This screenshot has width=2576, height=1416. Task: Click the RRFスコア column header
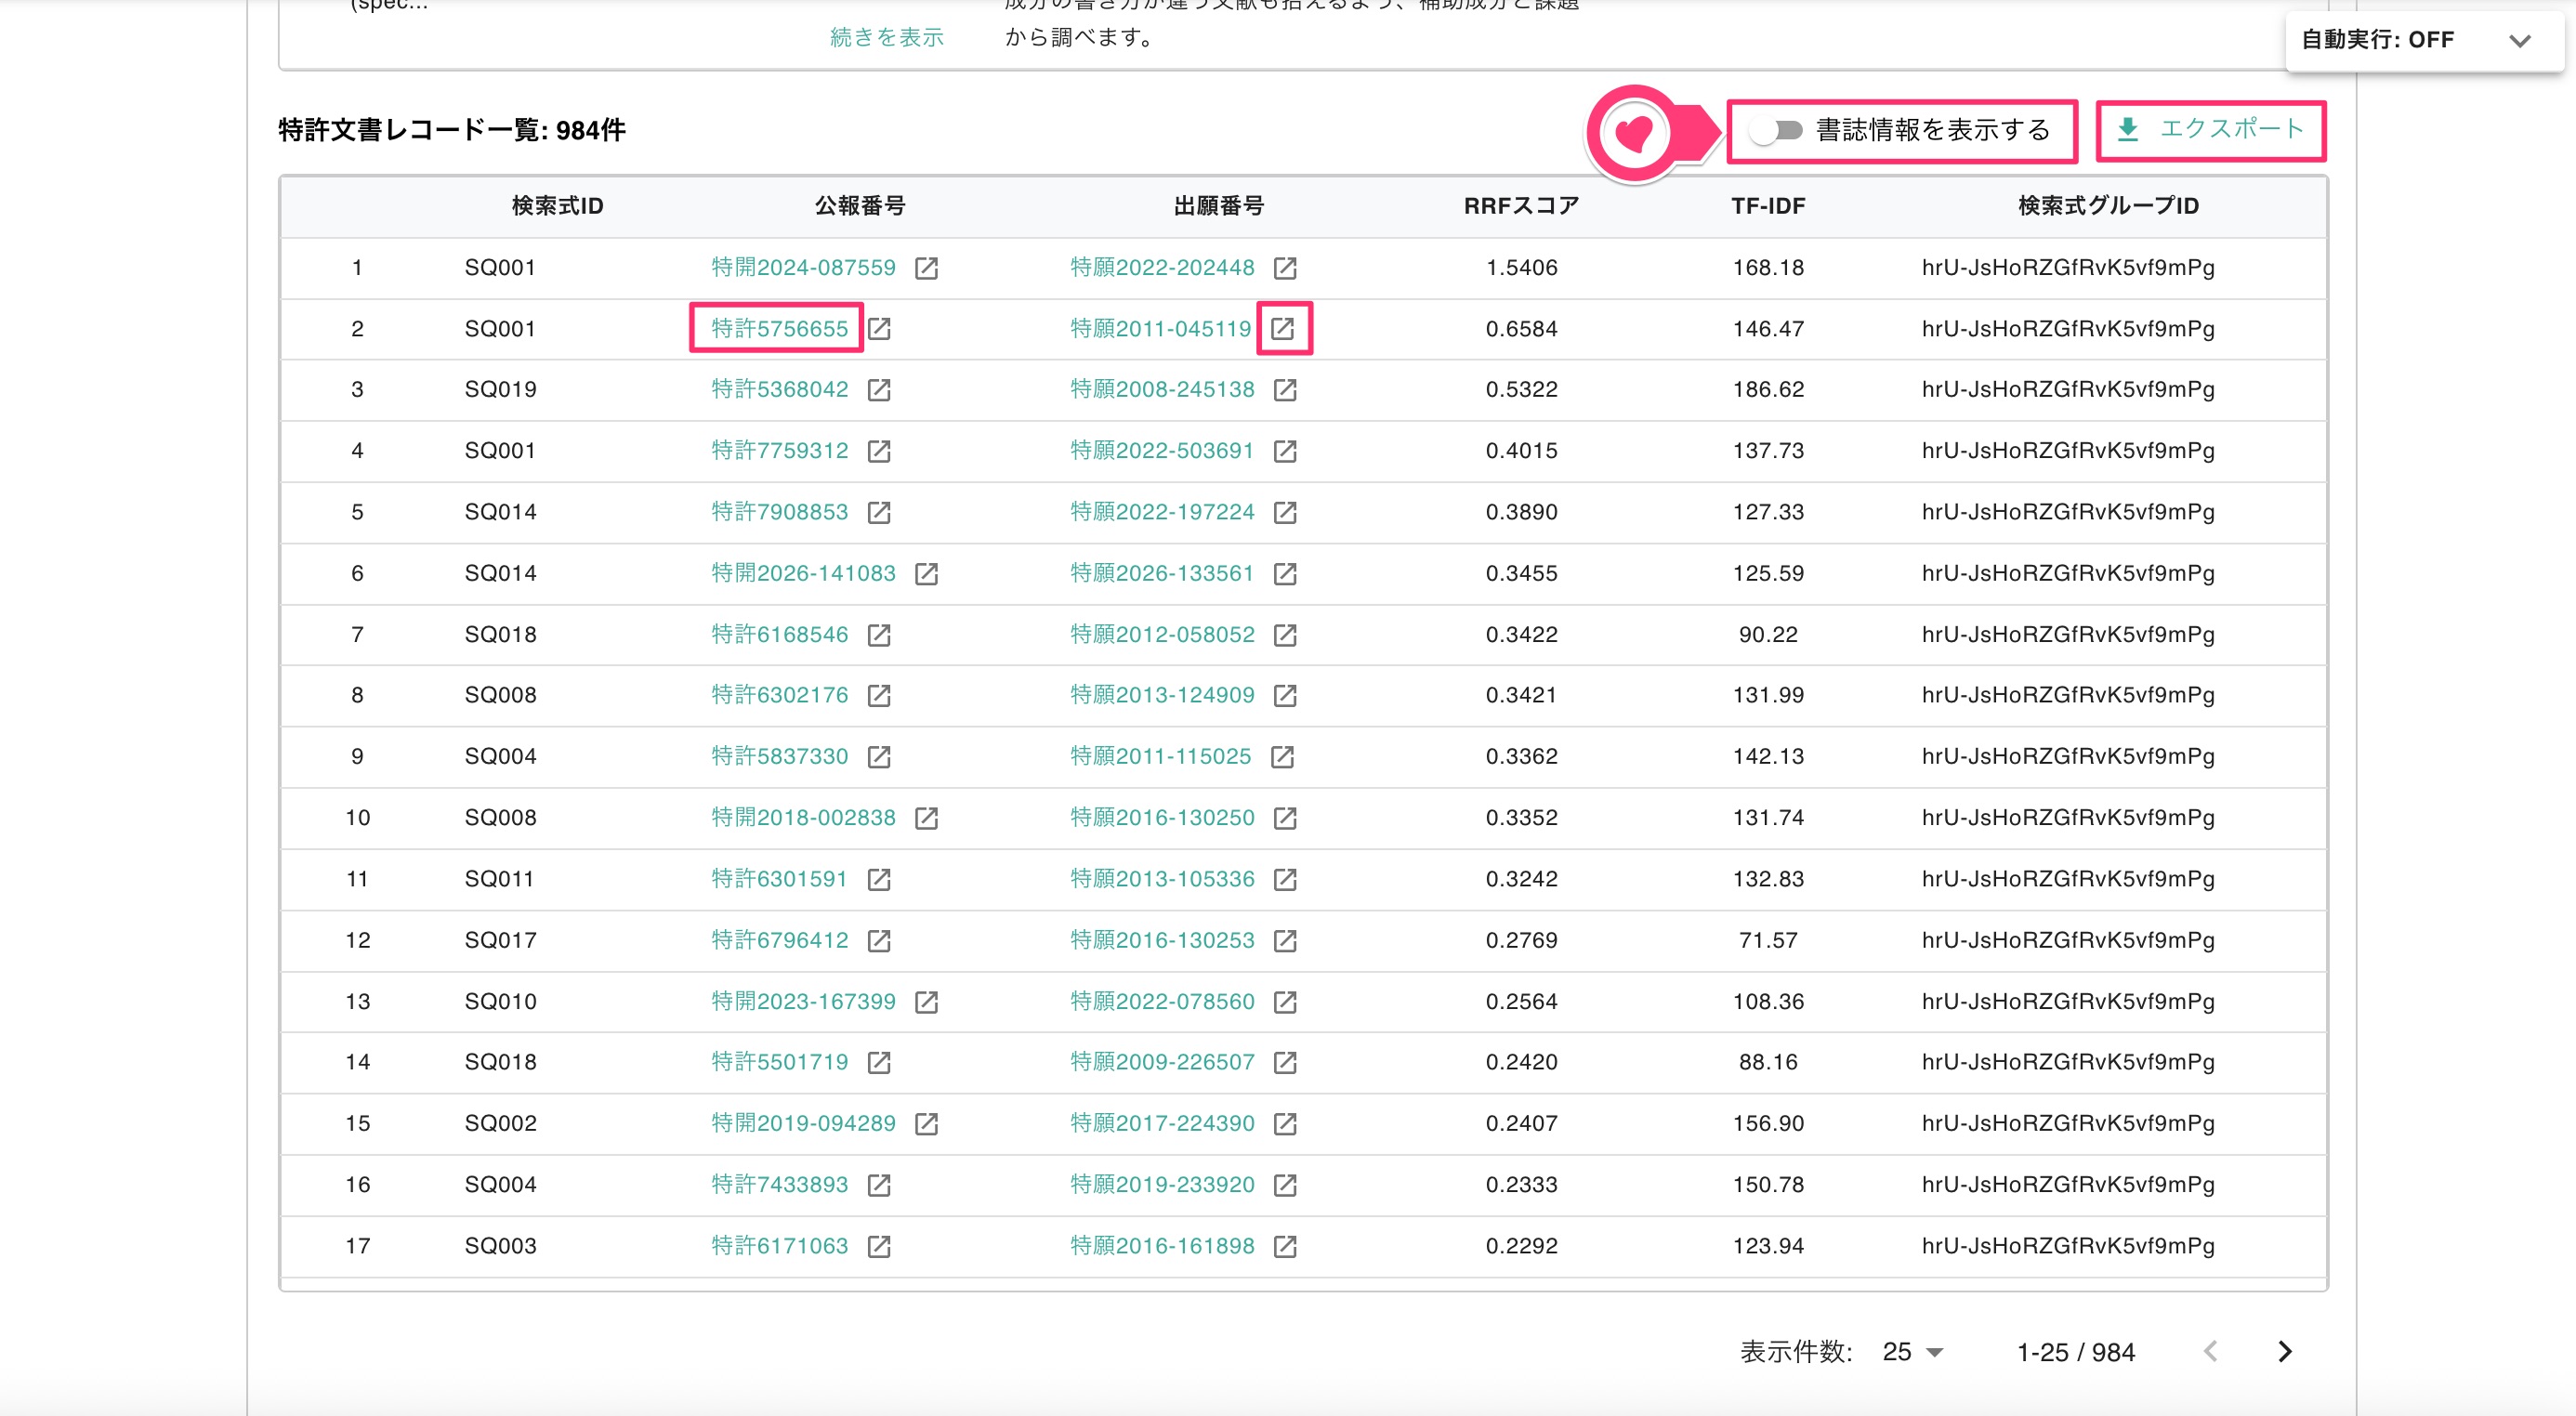point(1521,206)
